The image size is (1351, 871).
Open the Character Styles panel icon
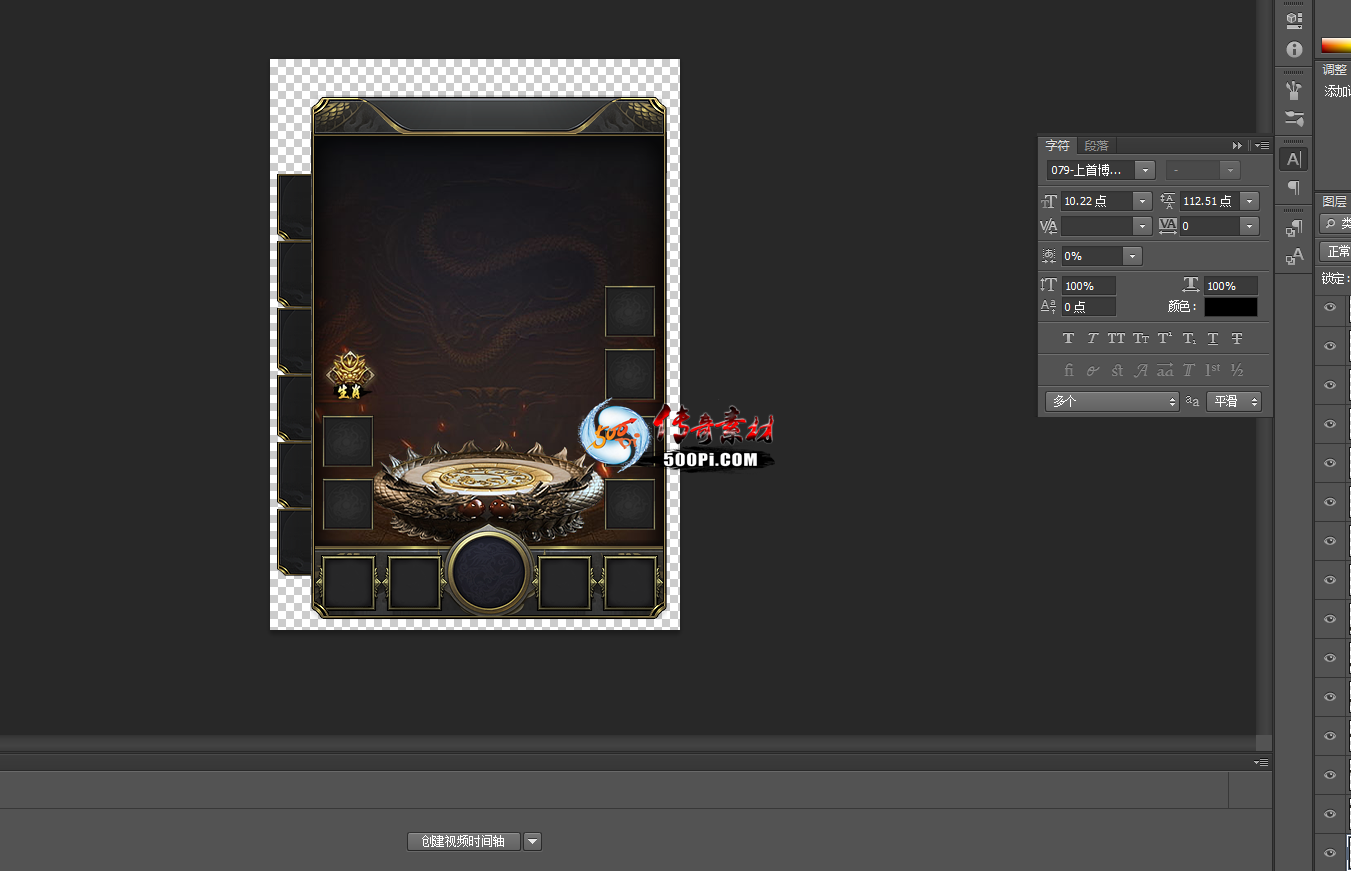tap(1294, 257)
